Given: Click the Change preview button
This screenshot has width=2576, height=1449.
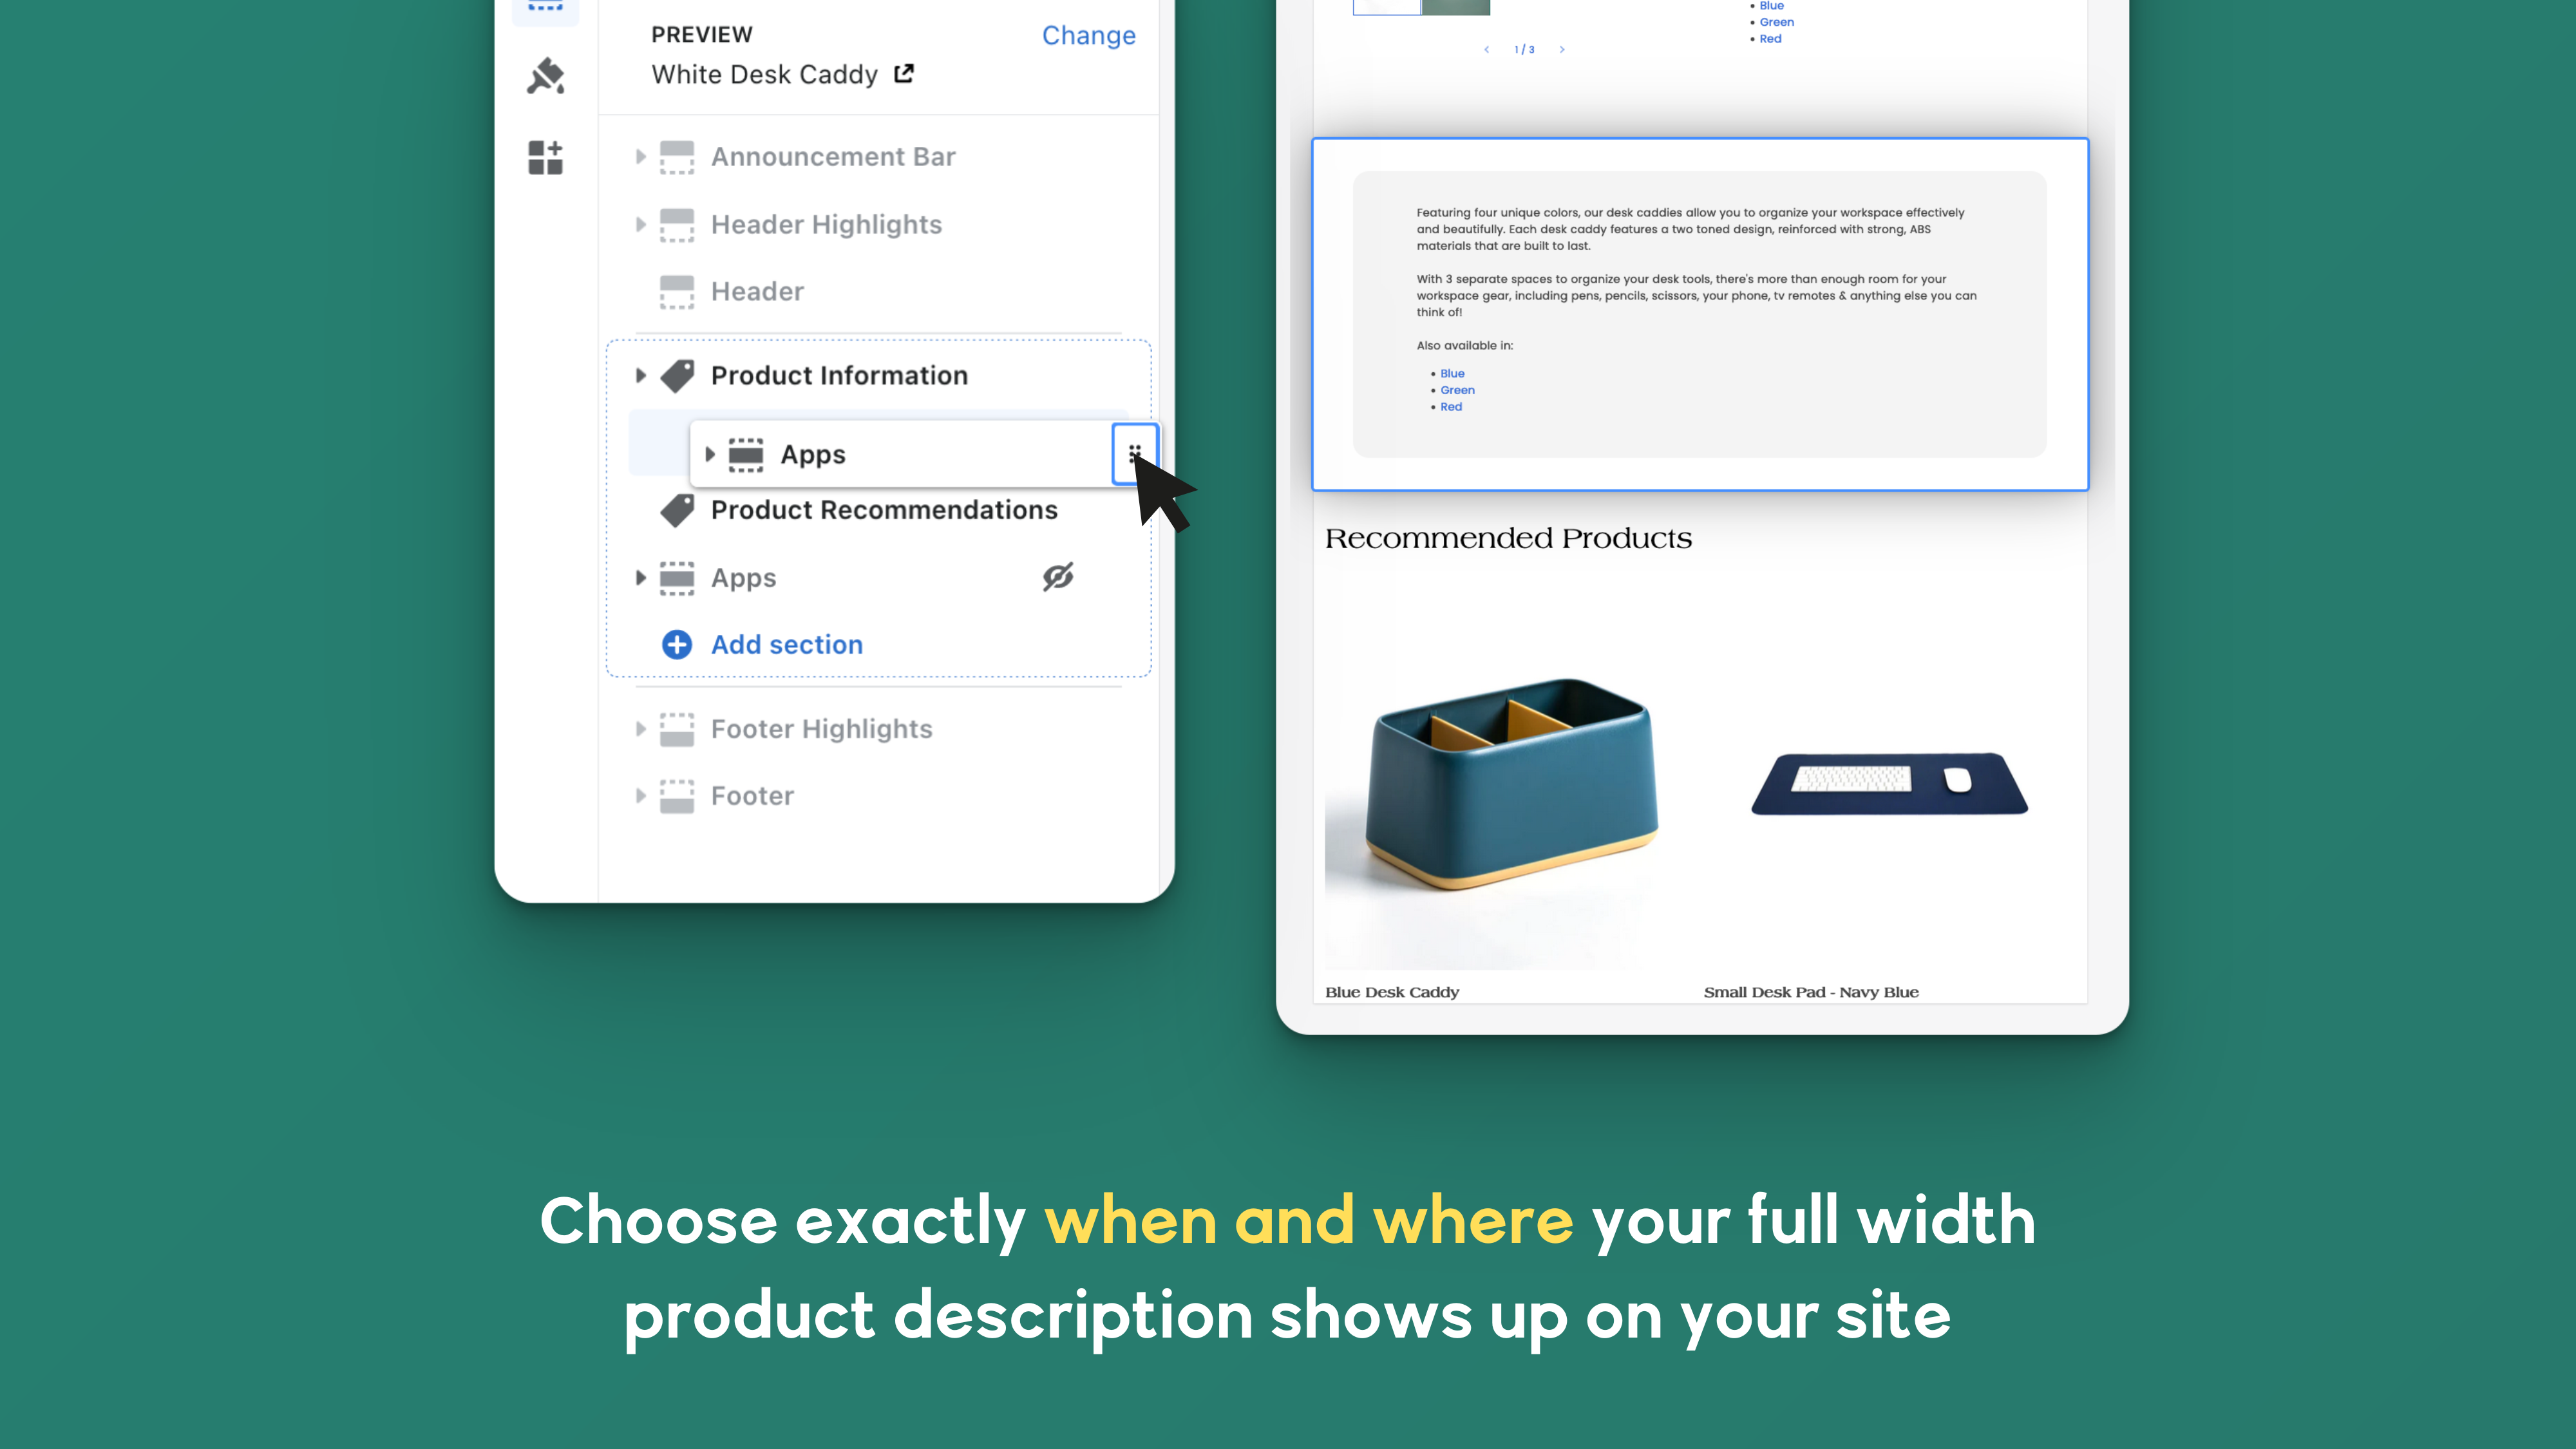Looking at the screenshot, I should pyautogui.click(x=1088, y=33).
